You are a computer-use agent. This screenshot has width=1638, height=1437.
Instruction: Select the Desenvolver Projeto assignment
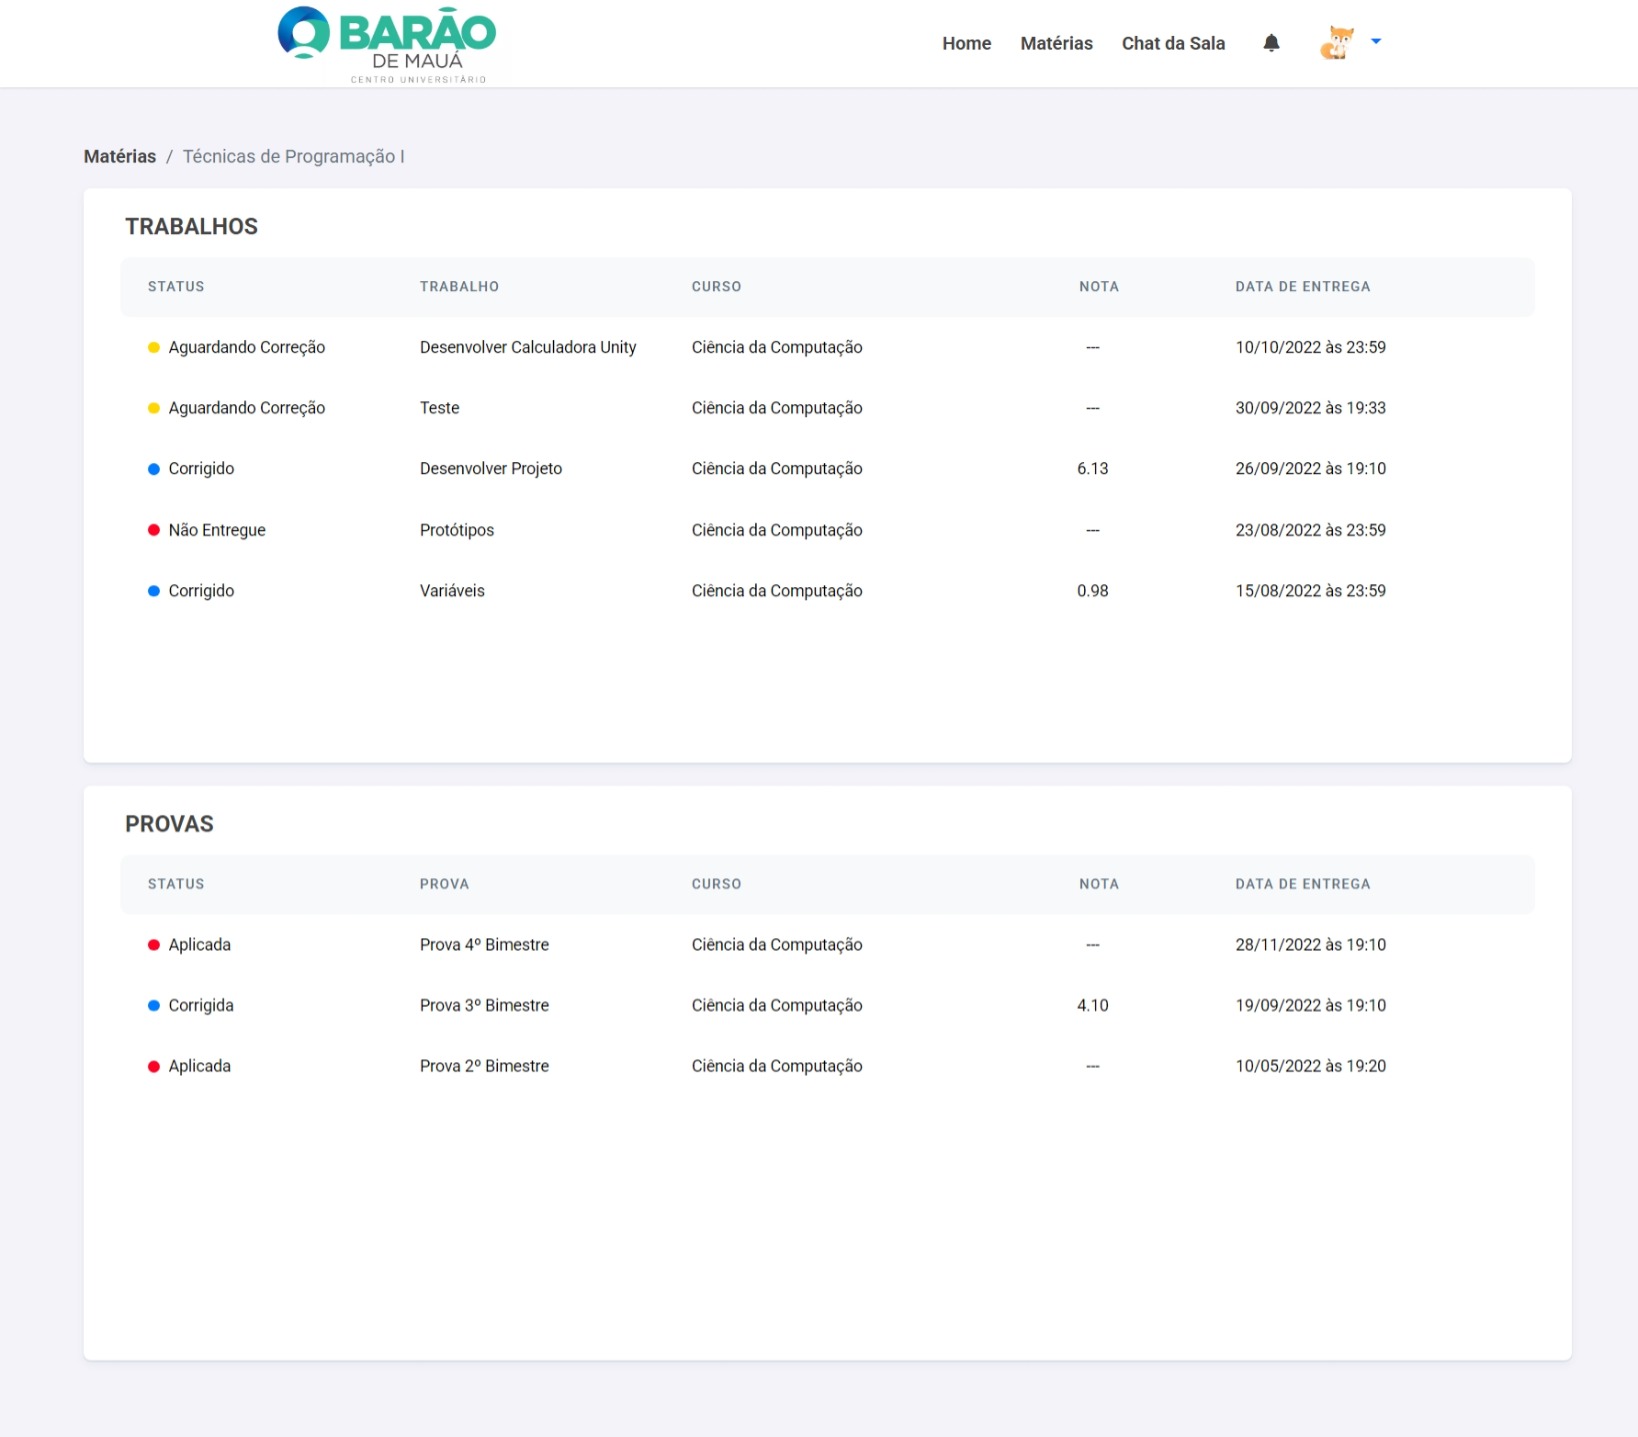pyautogui.click(x=491, y=468)
